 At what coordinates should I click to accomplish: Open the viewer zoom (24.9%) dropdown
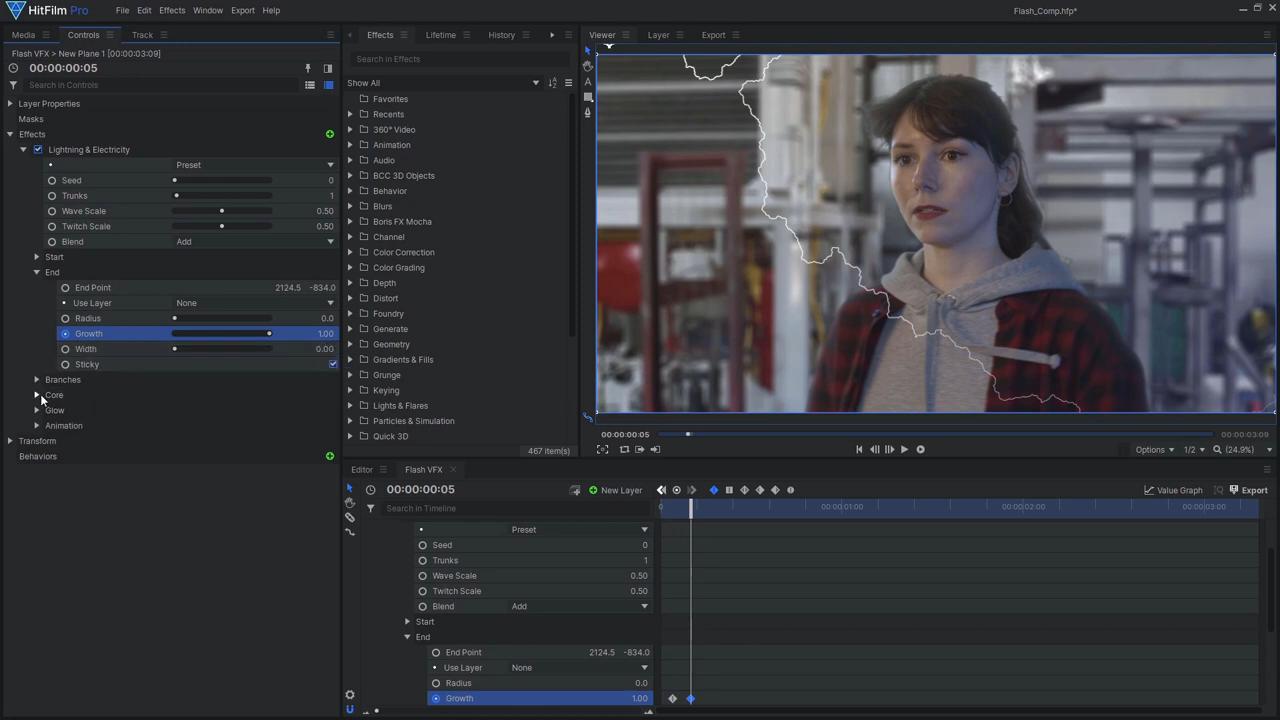point(1243,450)
